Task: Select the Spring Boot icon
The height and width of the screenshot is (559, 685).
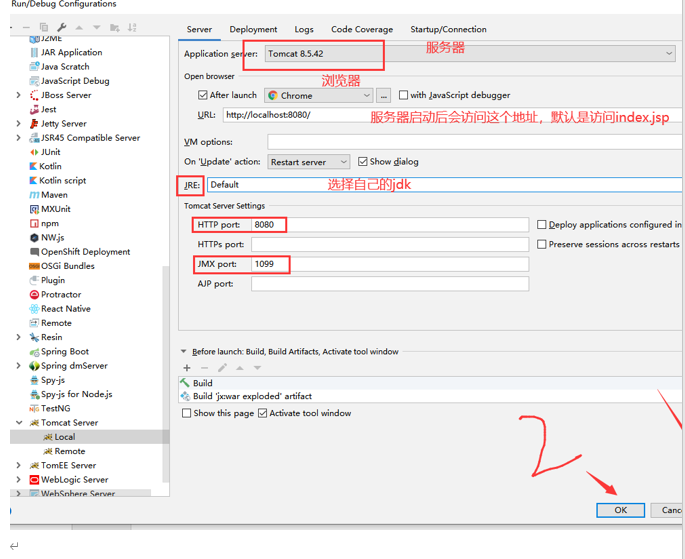Action: pos(34,352)
